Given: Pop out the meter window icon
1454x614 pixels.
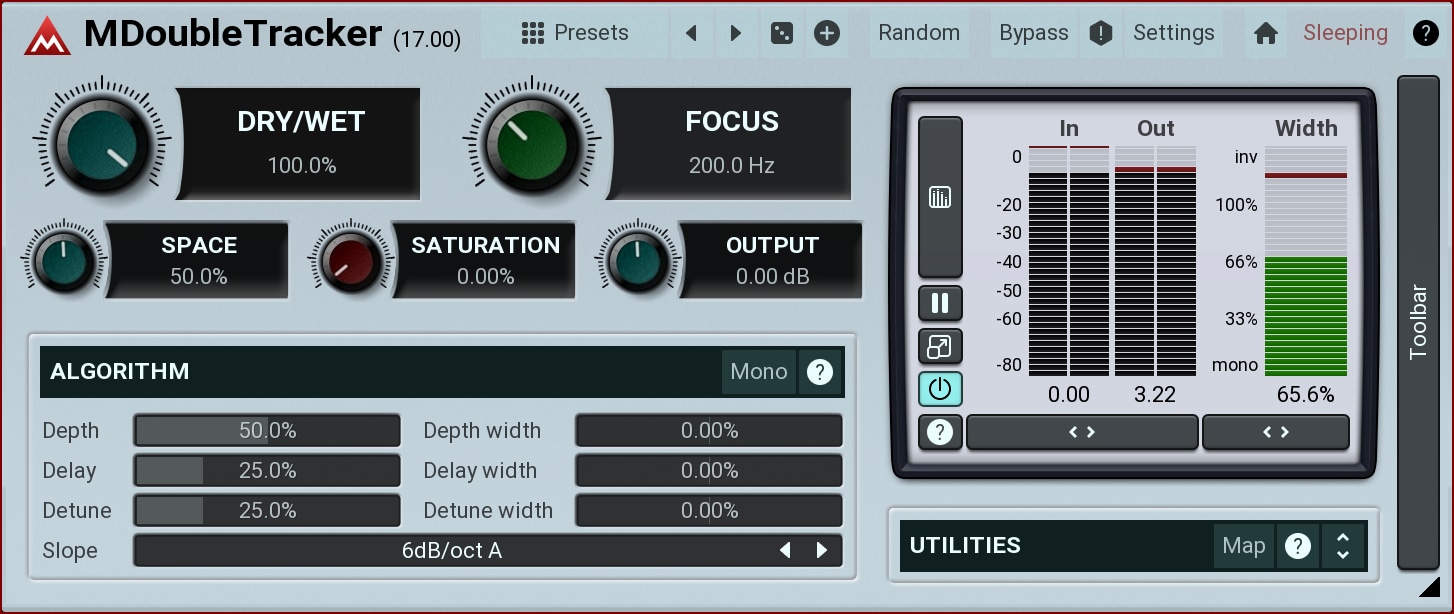Looking at the screenshot, I should click(x=940, y=347).
